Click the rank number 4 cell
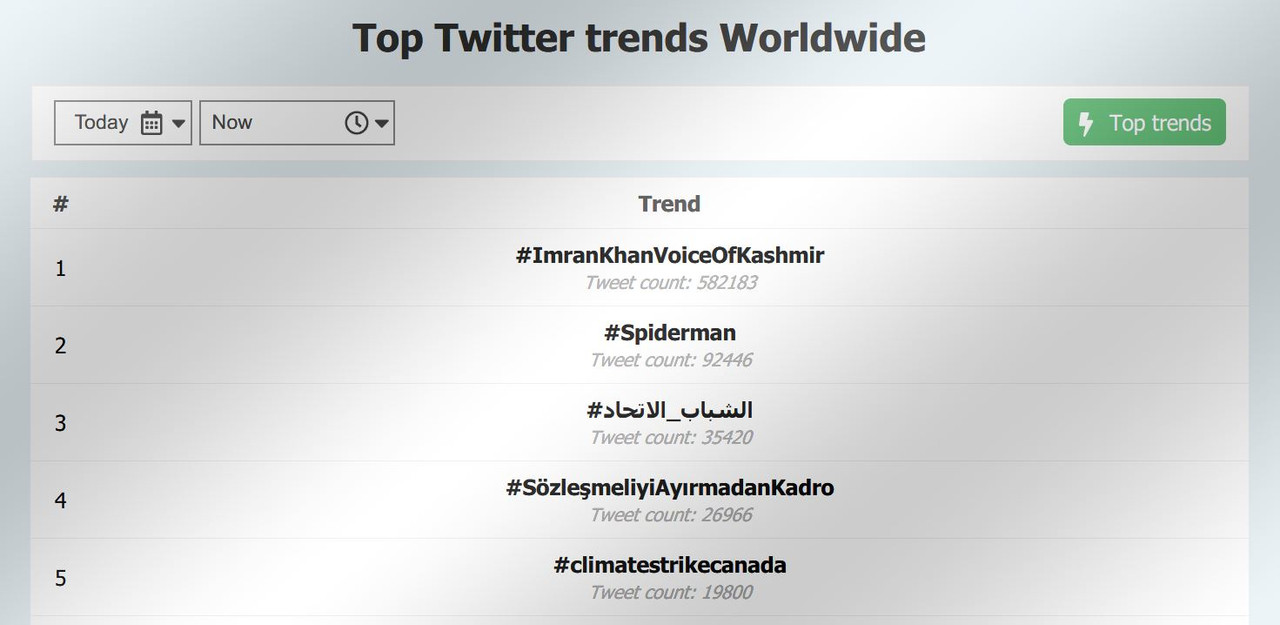Image resolution: width=1280 pixels, height=625 pixels. tap(61, 500)
